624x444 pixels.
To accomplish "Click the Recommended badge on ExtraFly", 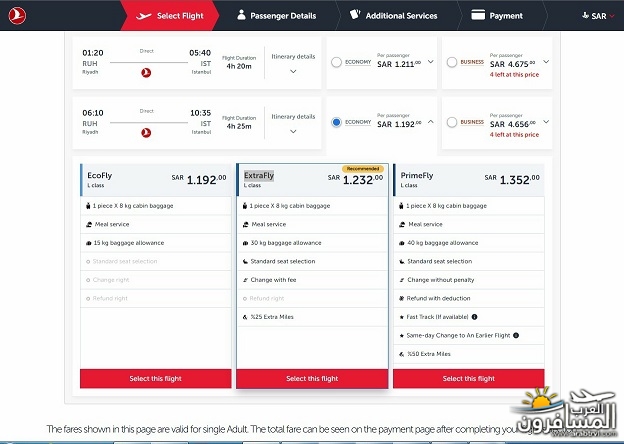I will (363, 169).
